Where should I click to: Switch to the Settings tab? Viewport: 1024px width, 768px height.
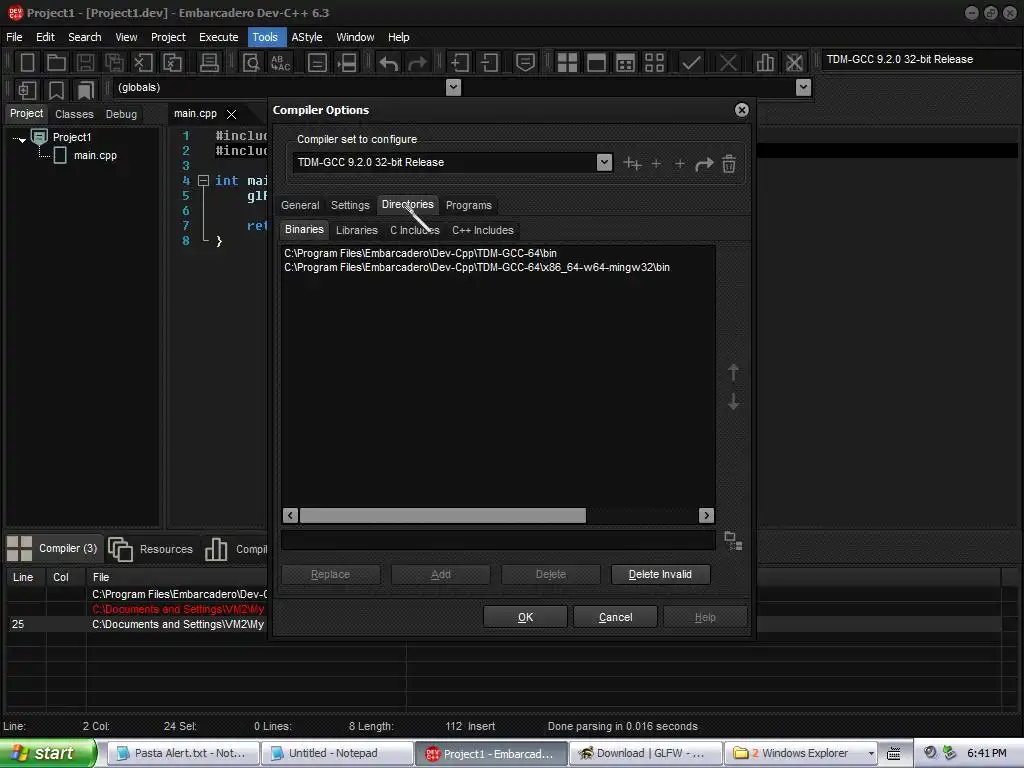pyautogui.click(x=350, y=205)
